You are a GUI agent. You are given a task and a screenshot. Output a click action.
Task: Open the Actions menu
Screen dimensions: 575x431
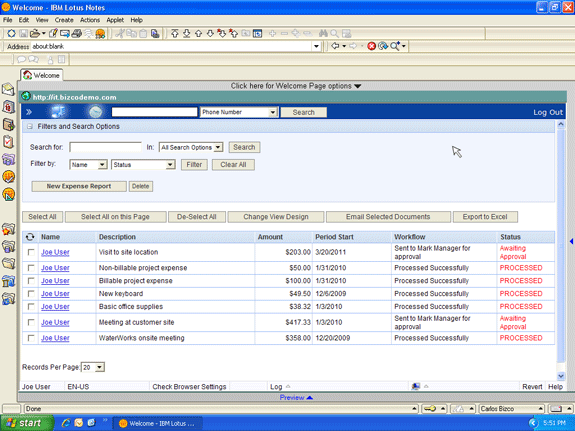coord(90,20)
